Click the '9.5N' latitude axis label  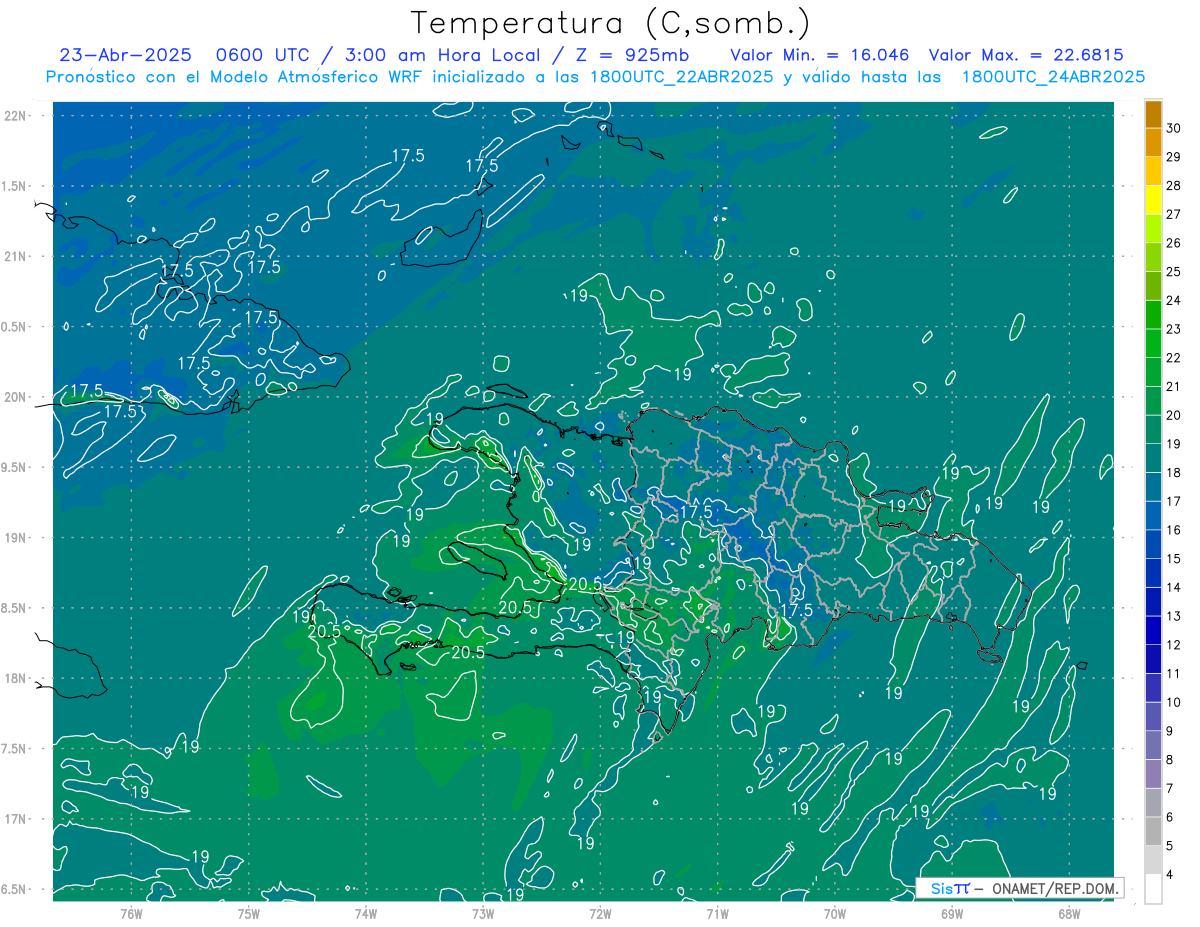(13, 467)
